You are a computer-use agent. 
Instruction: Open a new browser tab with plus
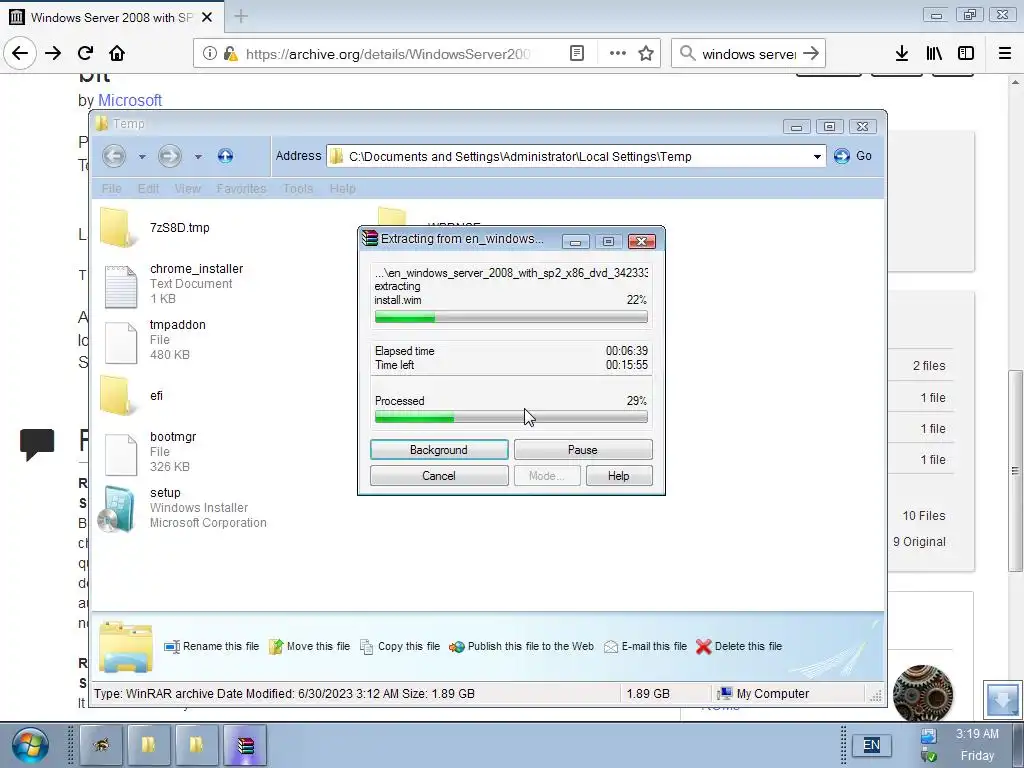(241, 16)
